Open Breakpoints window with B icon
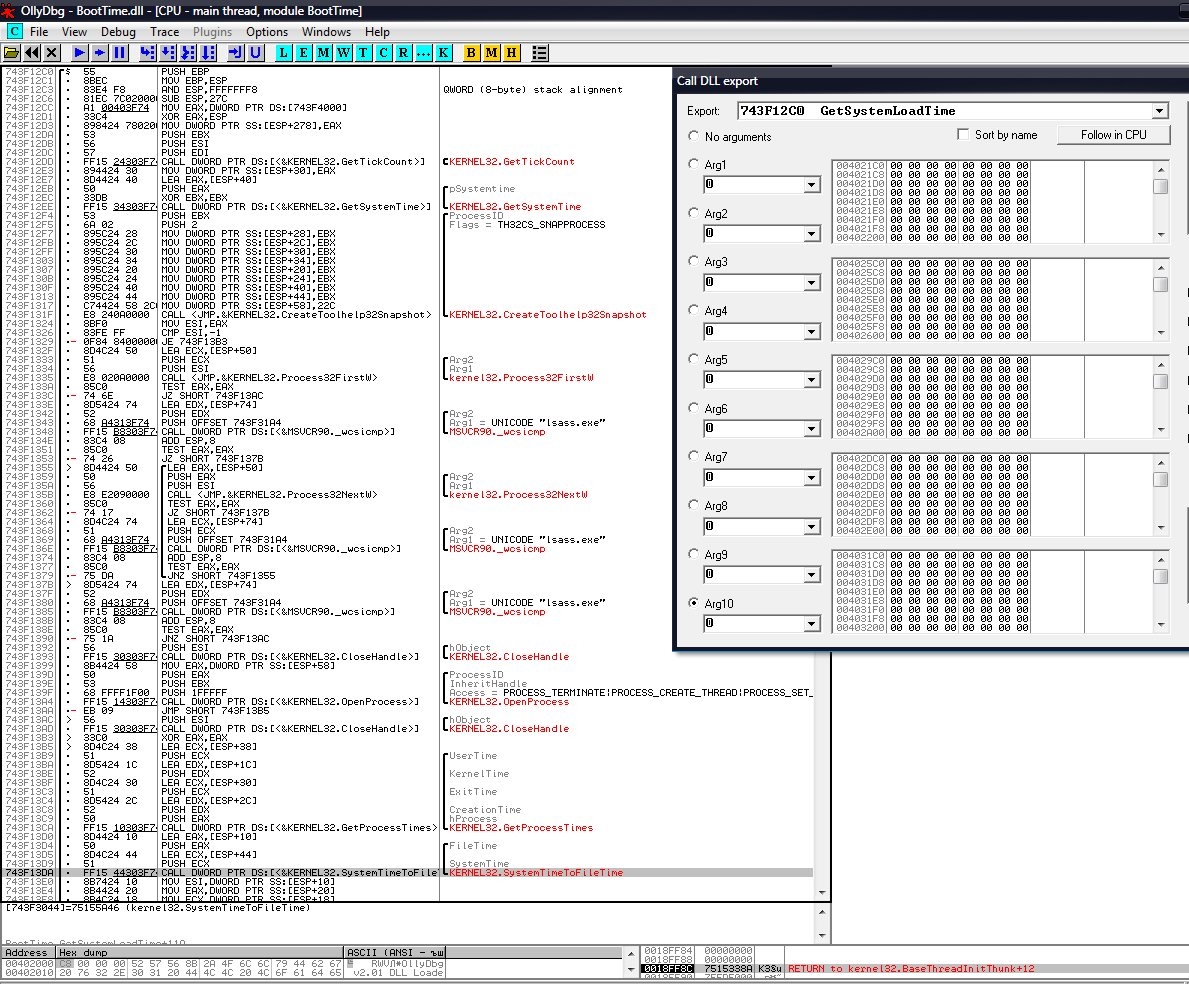 tap(471, 52)
